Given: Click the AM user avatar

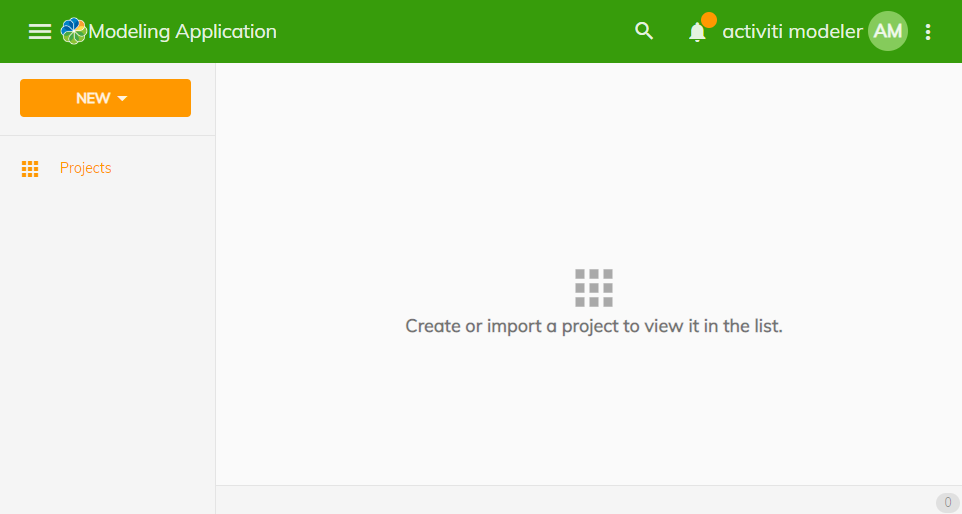Looking at the screenshot, I should tap(888, 31).
